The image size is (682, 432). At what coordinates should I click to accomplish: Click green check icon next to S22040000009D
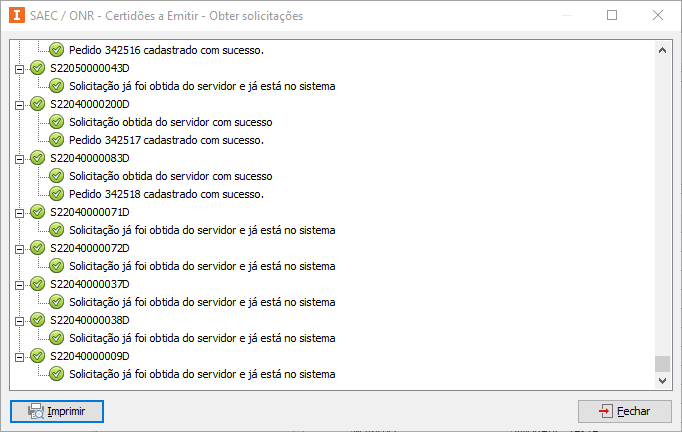tap(38, 356)
